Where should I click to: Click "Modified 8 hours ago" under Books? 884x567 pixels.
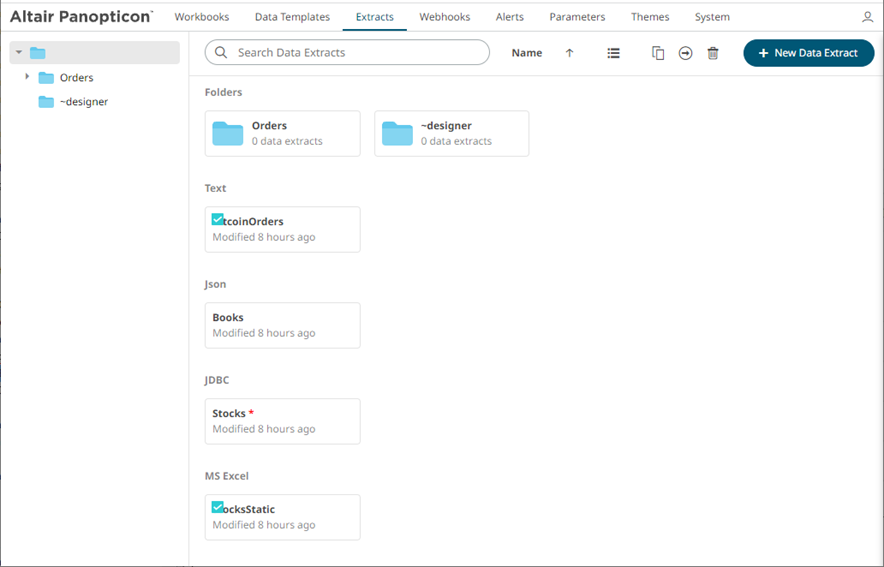click(x=264, y=333)
